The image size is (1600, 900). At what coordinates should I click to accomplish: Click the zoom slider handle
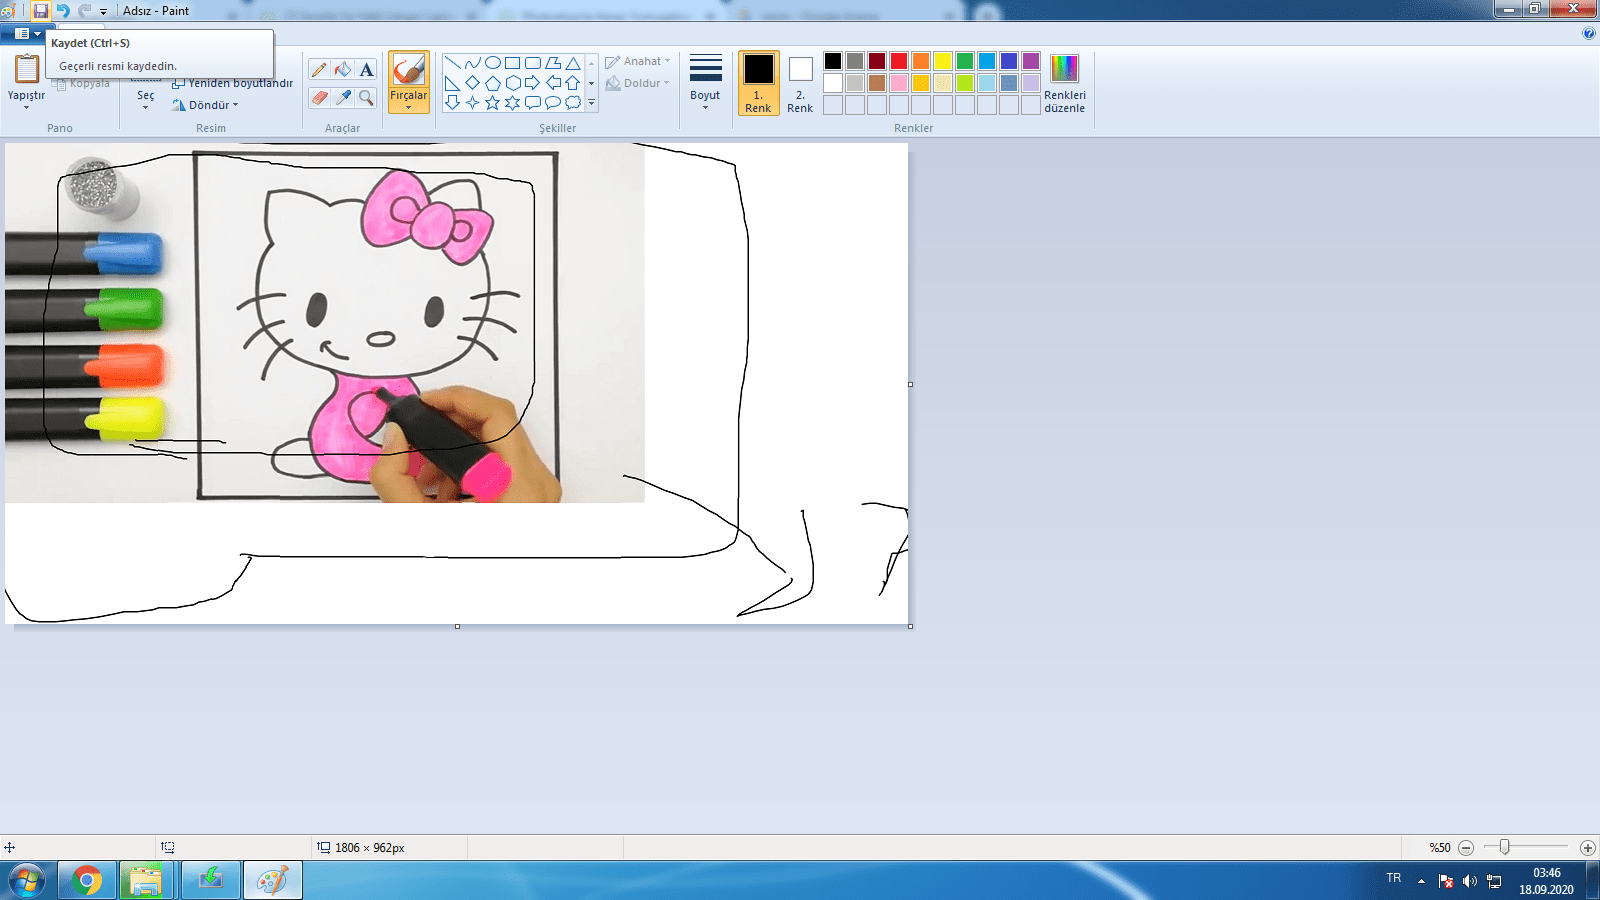tap(1504, 847)
